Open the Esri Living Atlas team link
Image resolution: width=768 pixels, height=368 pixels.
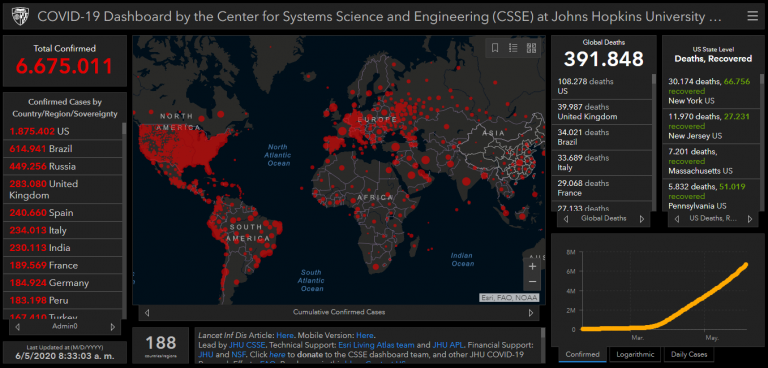(376, 345)
